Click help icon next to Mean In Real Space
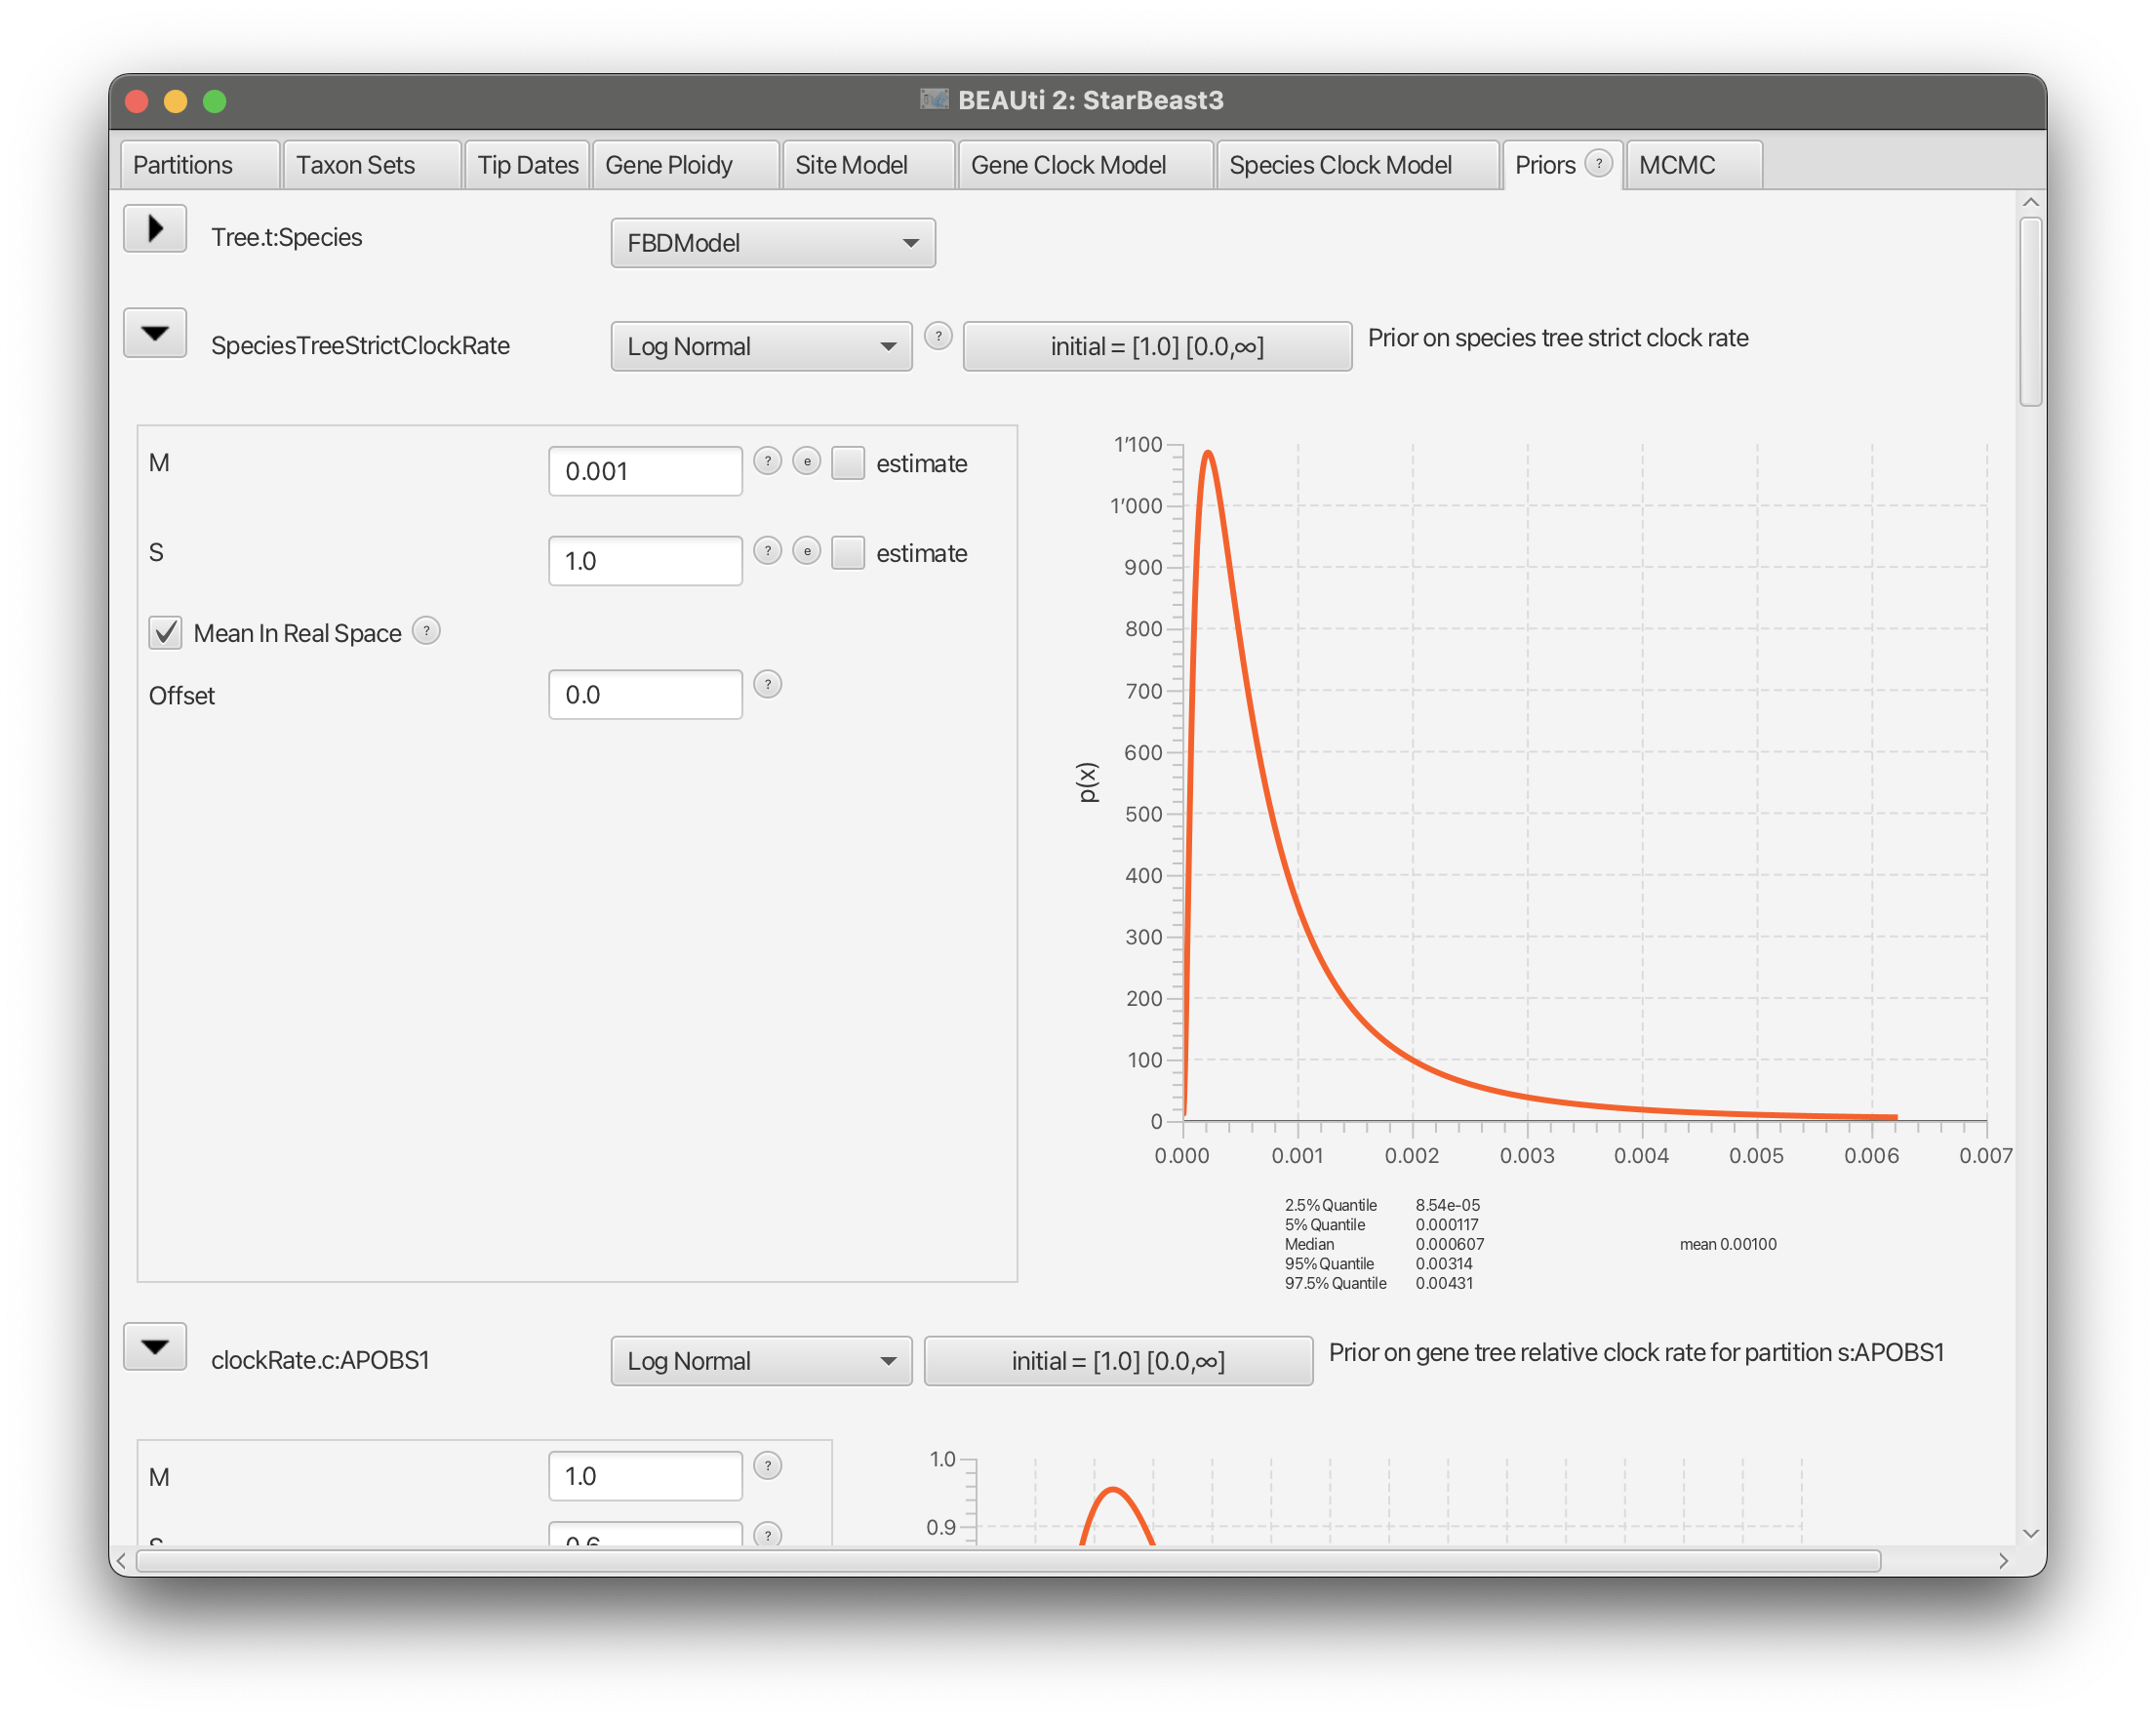This screenshot has height=1721, width=2156. (426, 631)
